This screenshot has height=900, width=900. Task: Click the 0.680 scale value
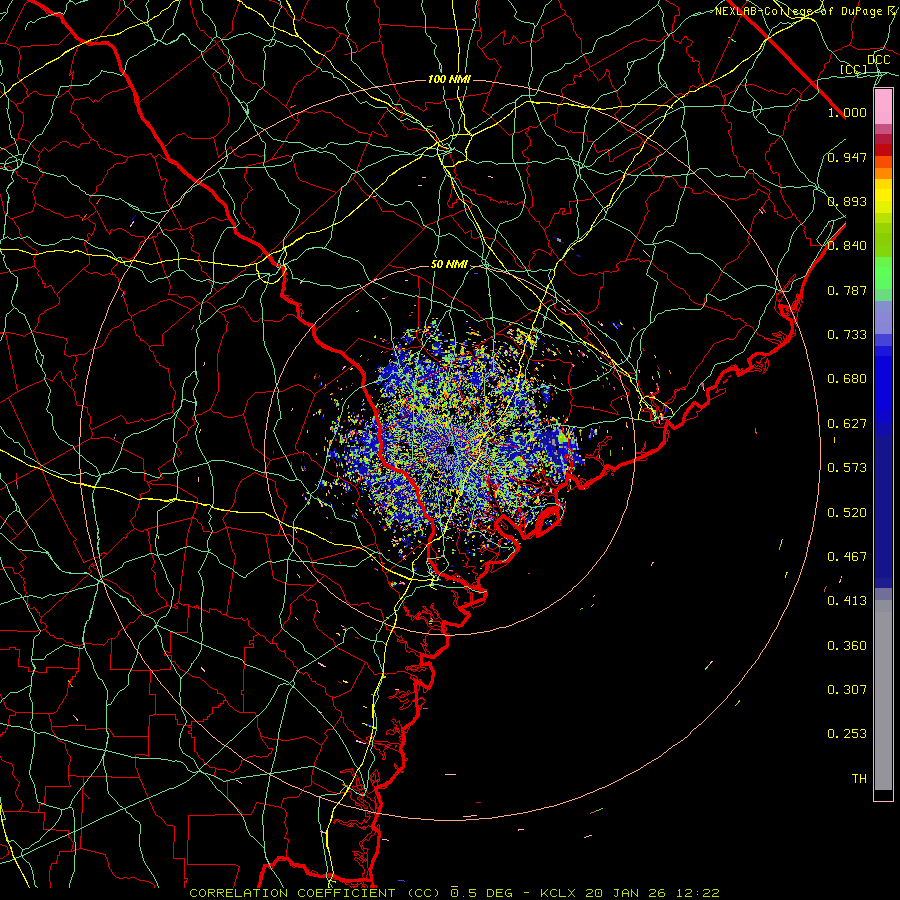coord(847,379)
